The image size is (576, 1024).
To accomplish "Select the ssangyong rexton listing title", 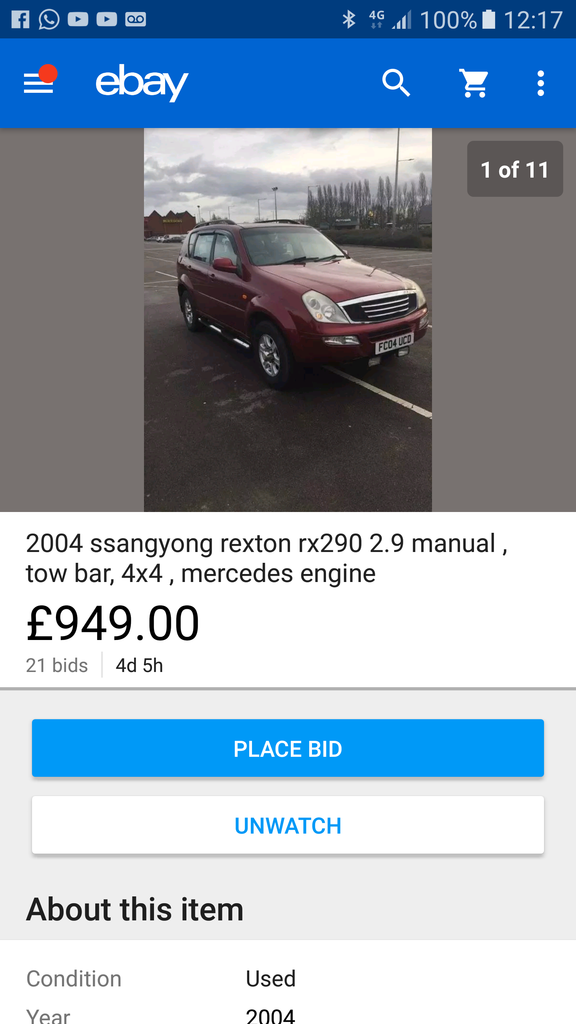I will pyautogui.click(x=266, y=558).
